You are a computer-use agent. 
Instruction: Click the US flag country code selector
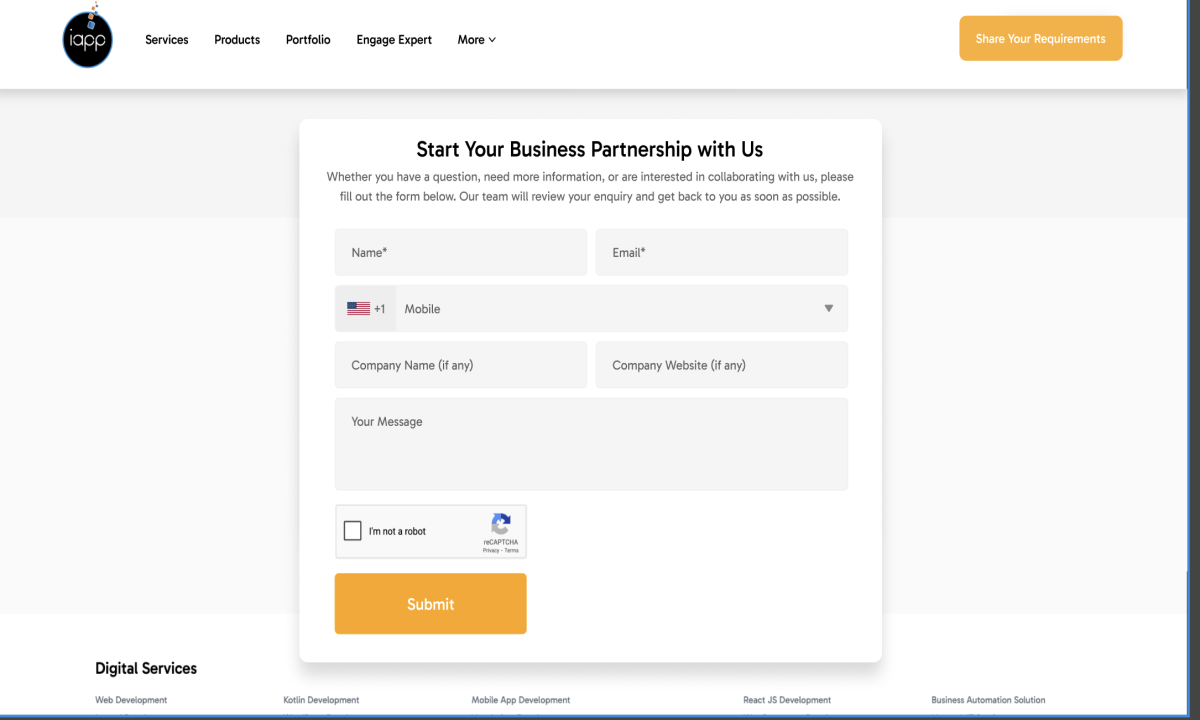[x=366, y=309]
